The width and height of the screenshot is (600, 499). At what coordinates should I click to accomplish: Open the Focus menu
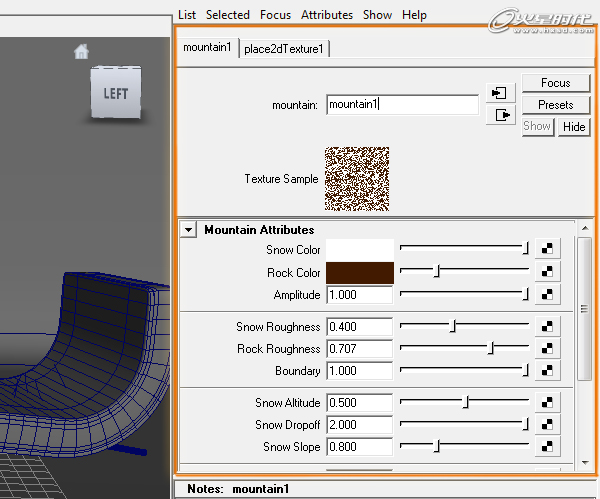[x=275, y=15]
